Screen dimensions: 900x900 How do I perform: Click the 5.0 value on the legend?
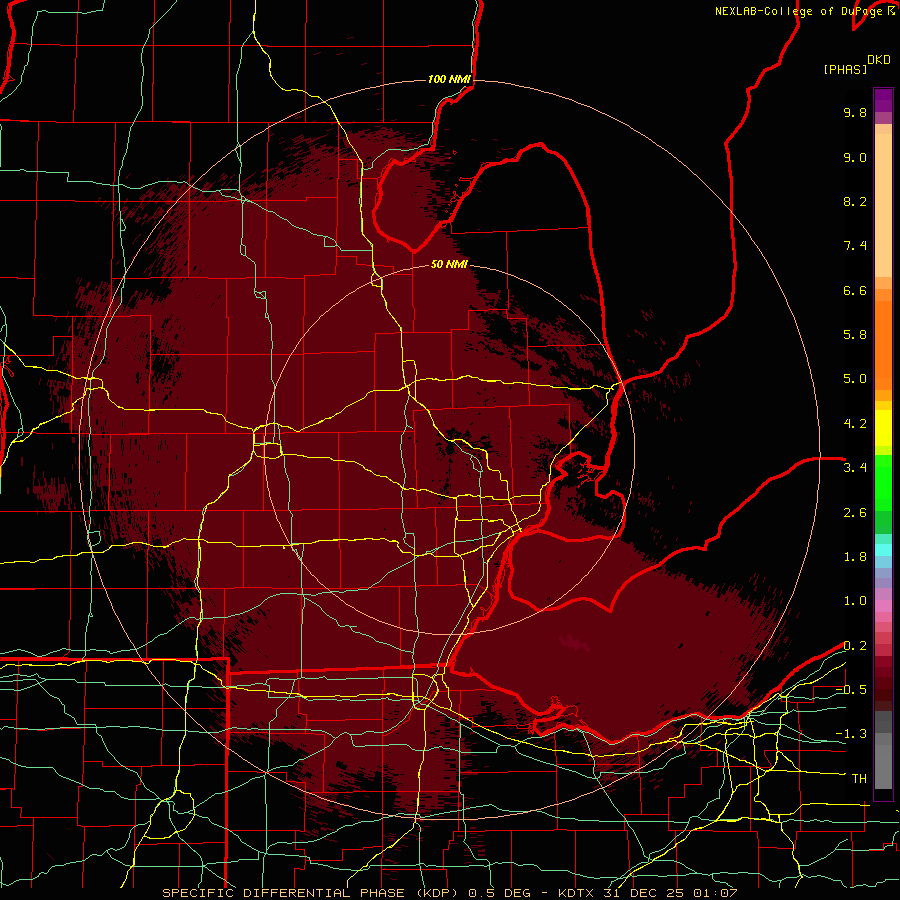(855, 379)
